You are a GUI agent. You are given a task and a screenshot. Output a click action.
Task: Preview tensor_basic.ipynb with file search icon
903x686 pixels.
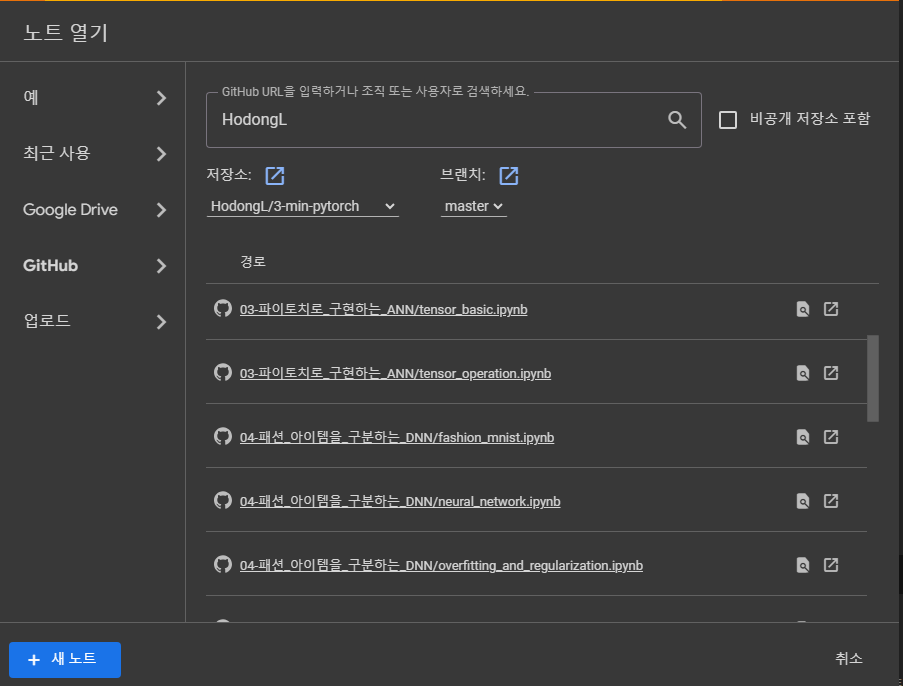(803, 309)
